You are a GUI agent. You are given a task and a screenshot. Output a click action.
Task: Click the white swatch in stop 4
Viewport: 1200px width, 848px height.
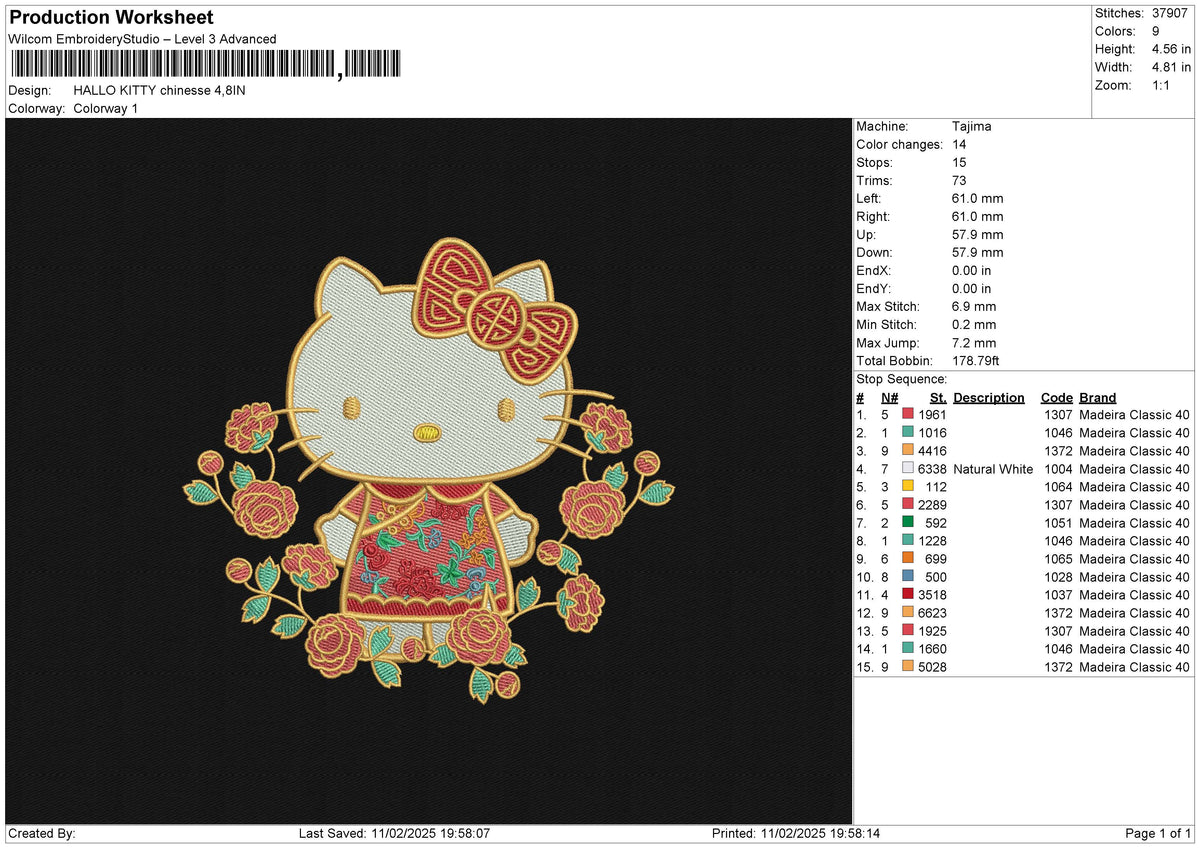pos(908,469)
